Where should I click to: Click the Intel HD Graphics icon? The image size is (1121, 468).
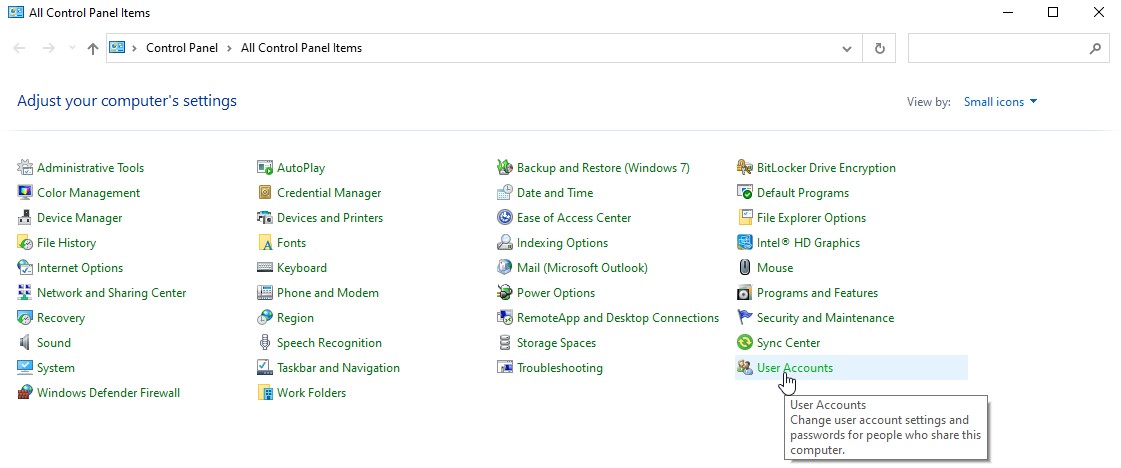pos(745,243)
